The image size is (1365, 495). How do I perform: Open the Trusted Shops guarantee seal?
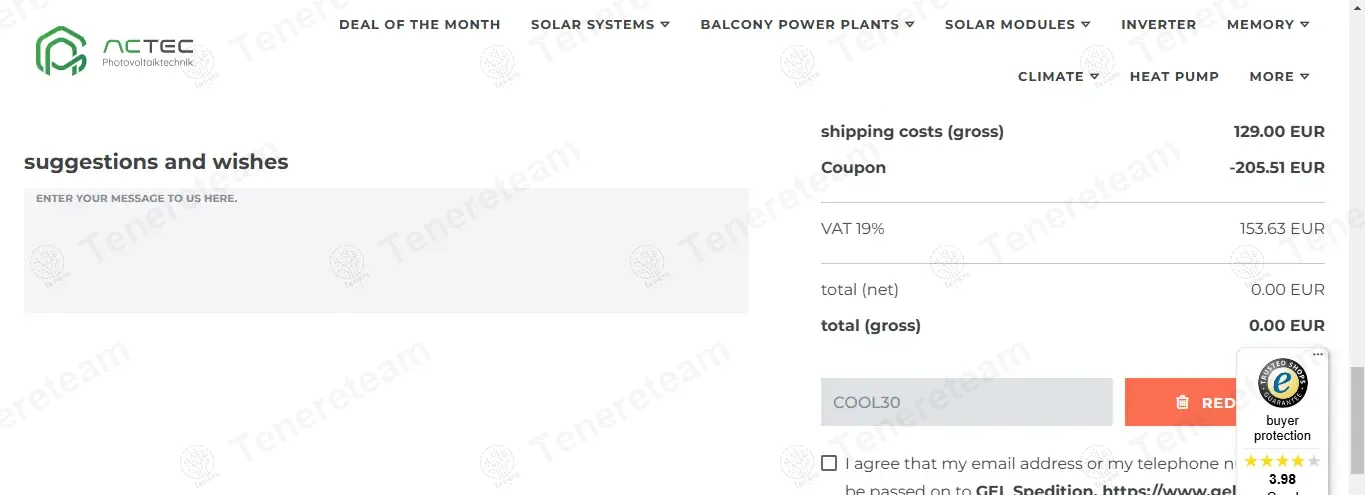point(1282,383)
